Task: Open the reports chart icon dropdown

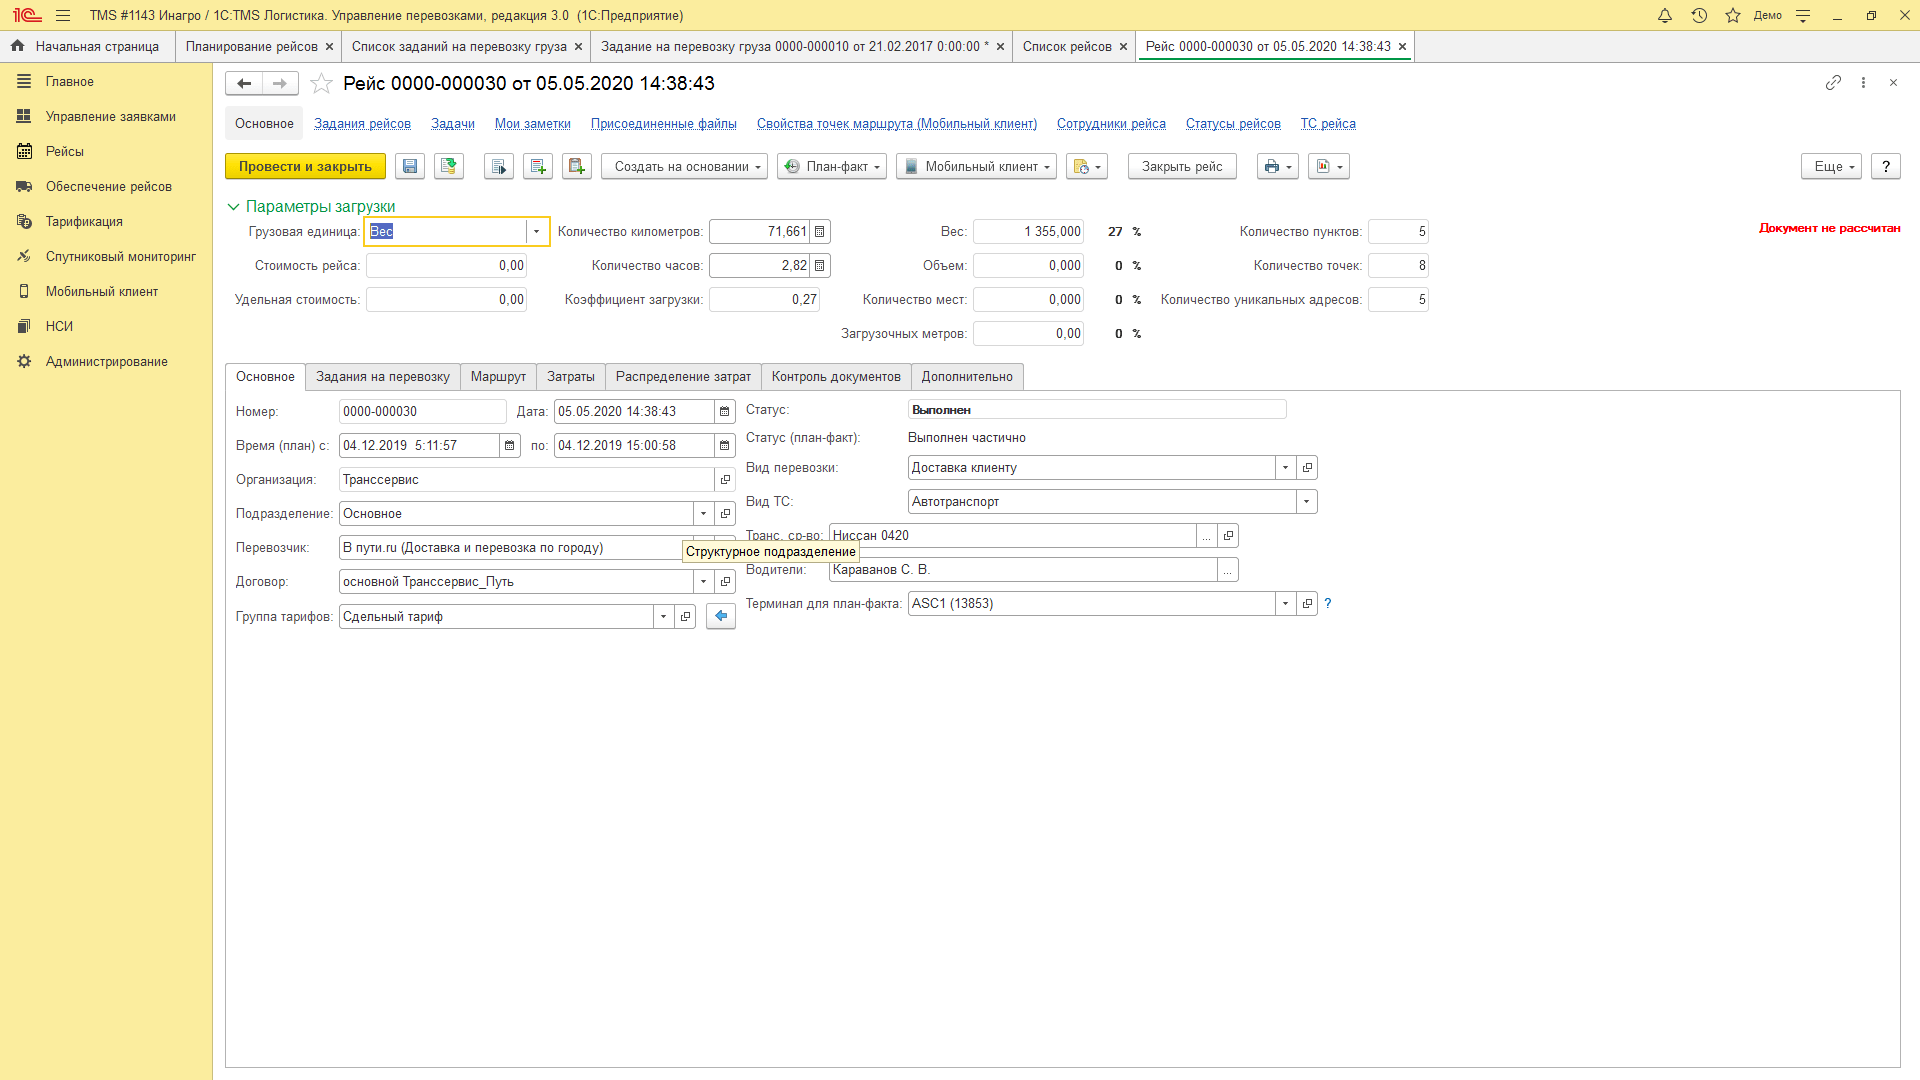Action: point(1329,167)
